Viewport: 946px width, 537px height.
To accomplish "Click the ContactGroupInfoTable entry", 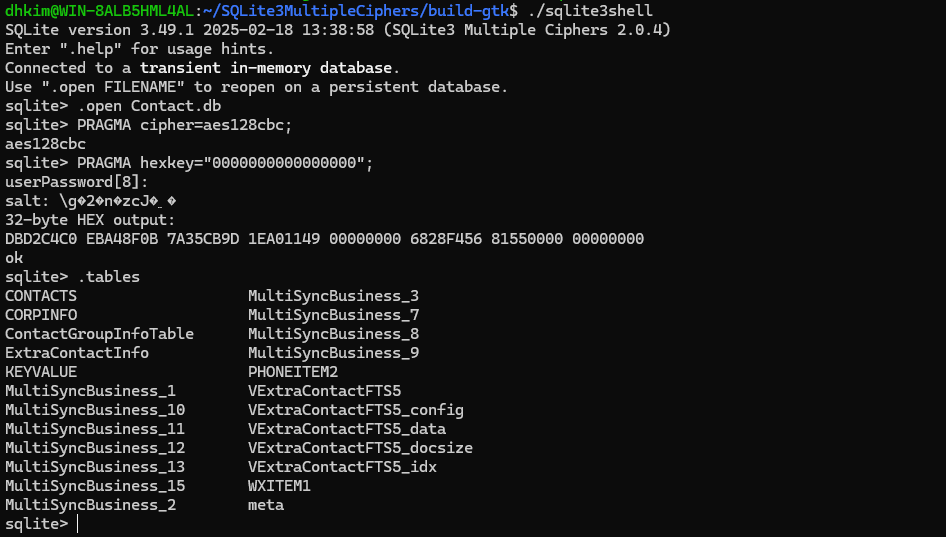I will pos(99,334).
